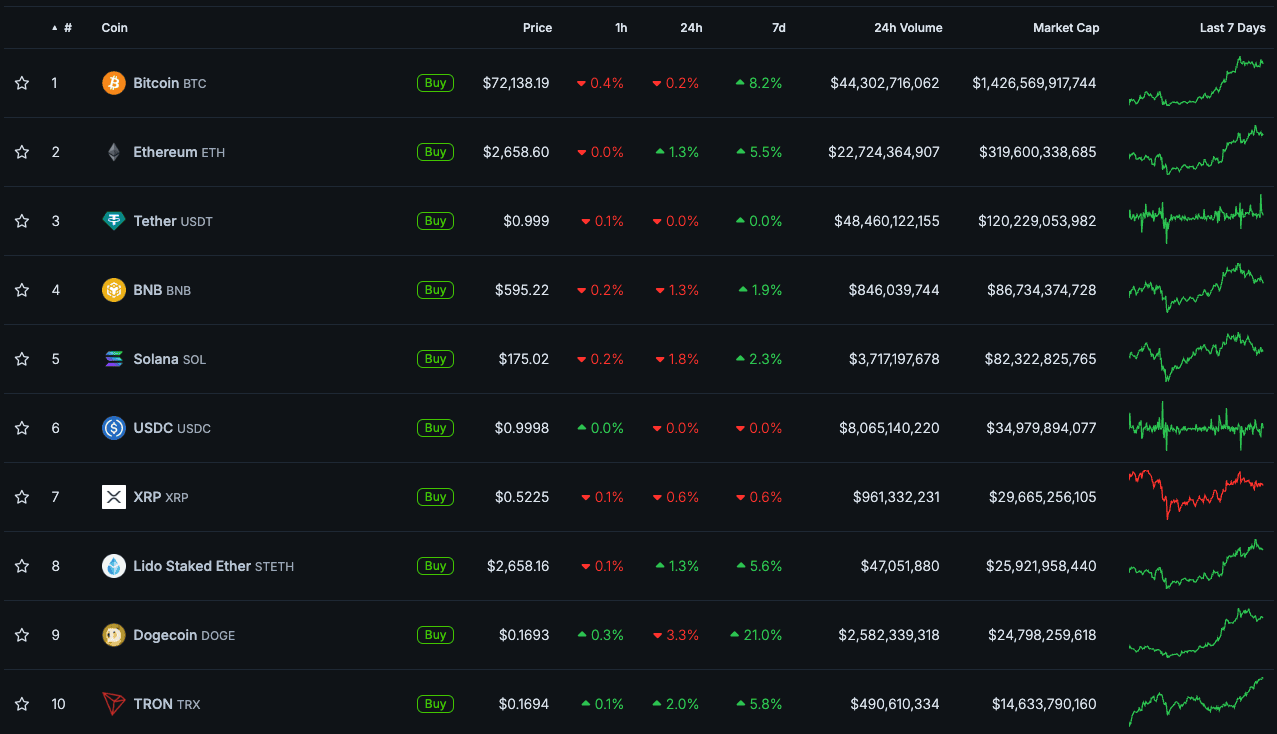Screen dimensions: 1277x734
Task: Open Ethereum's 7-day sparkline chart
Action: click(x=1196, y=150)
